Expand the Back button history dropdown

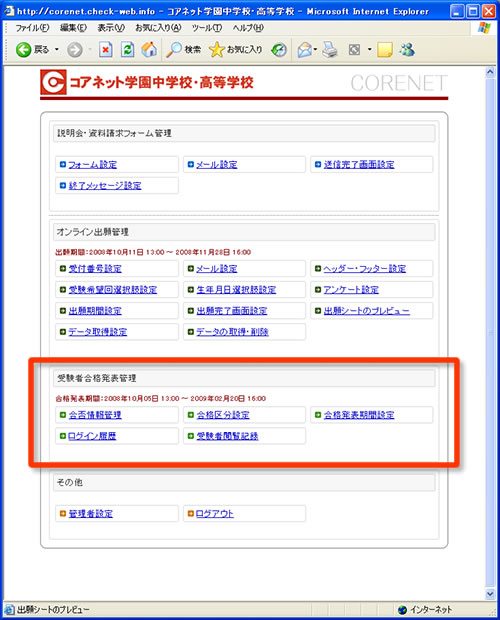coord(57,50)
